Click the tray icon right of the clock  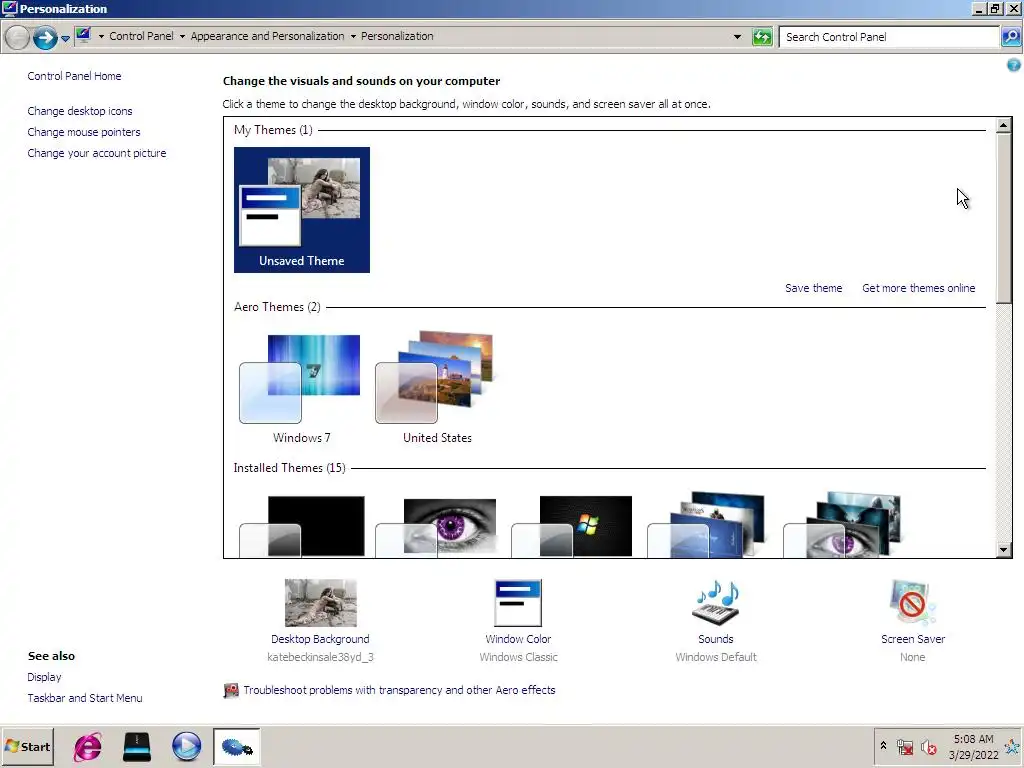(x=1014, y=746)
